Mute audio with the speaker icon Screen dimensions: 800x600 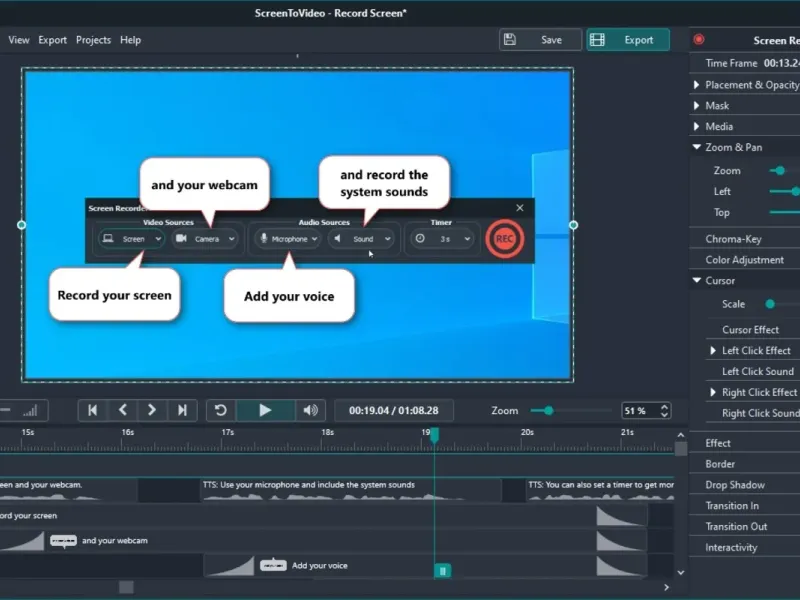(x=310, y=411)
